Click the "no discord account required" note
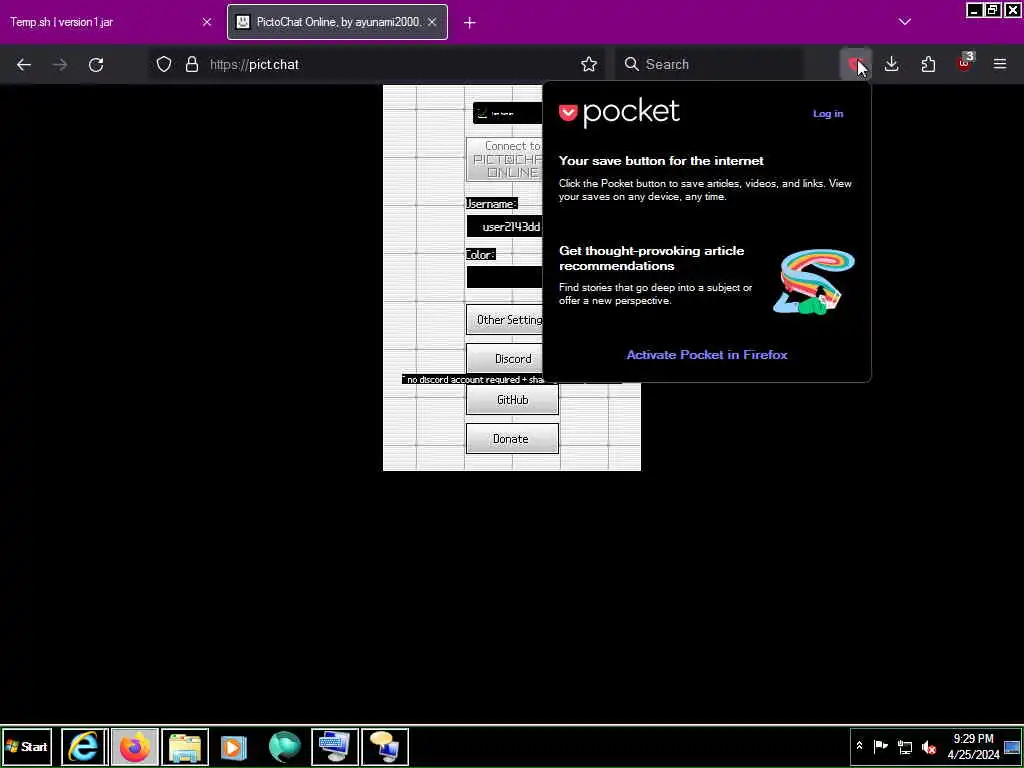1024x768 pixels. (x=473, y=379)
